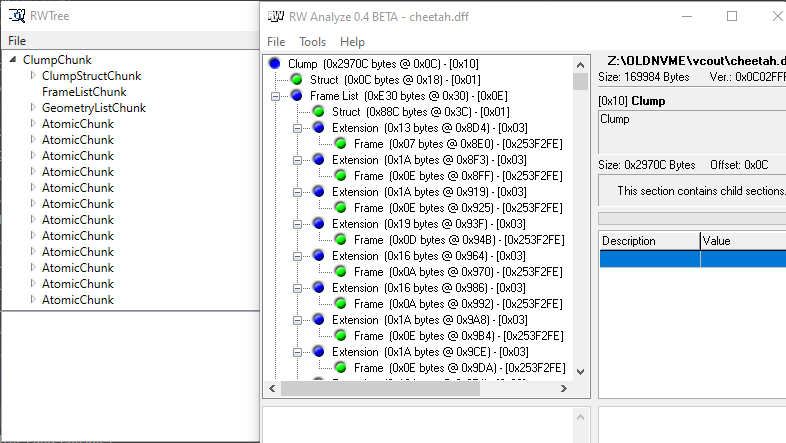
Task: Open the Tools menu
Action: pos(312,42)
